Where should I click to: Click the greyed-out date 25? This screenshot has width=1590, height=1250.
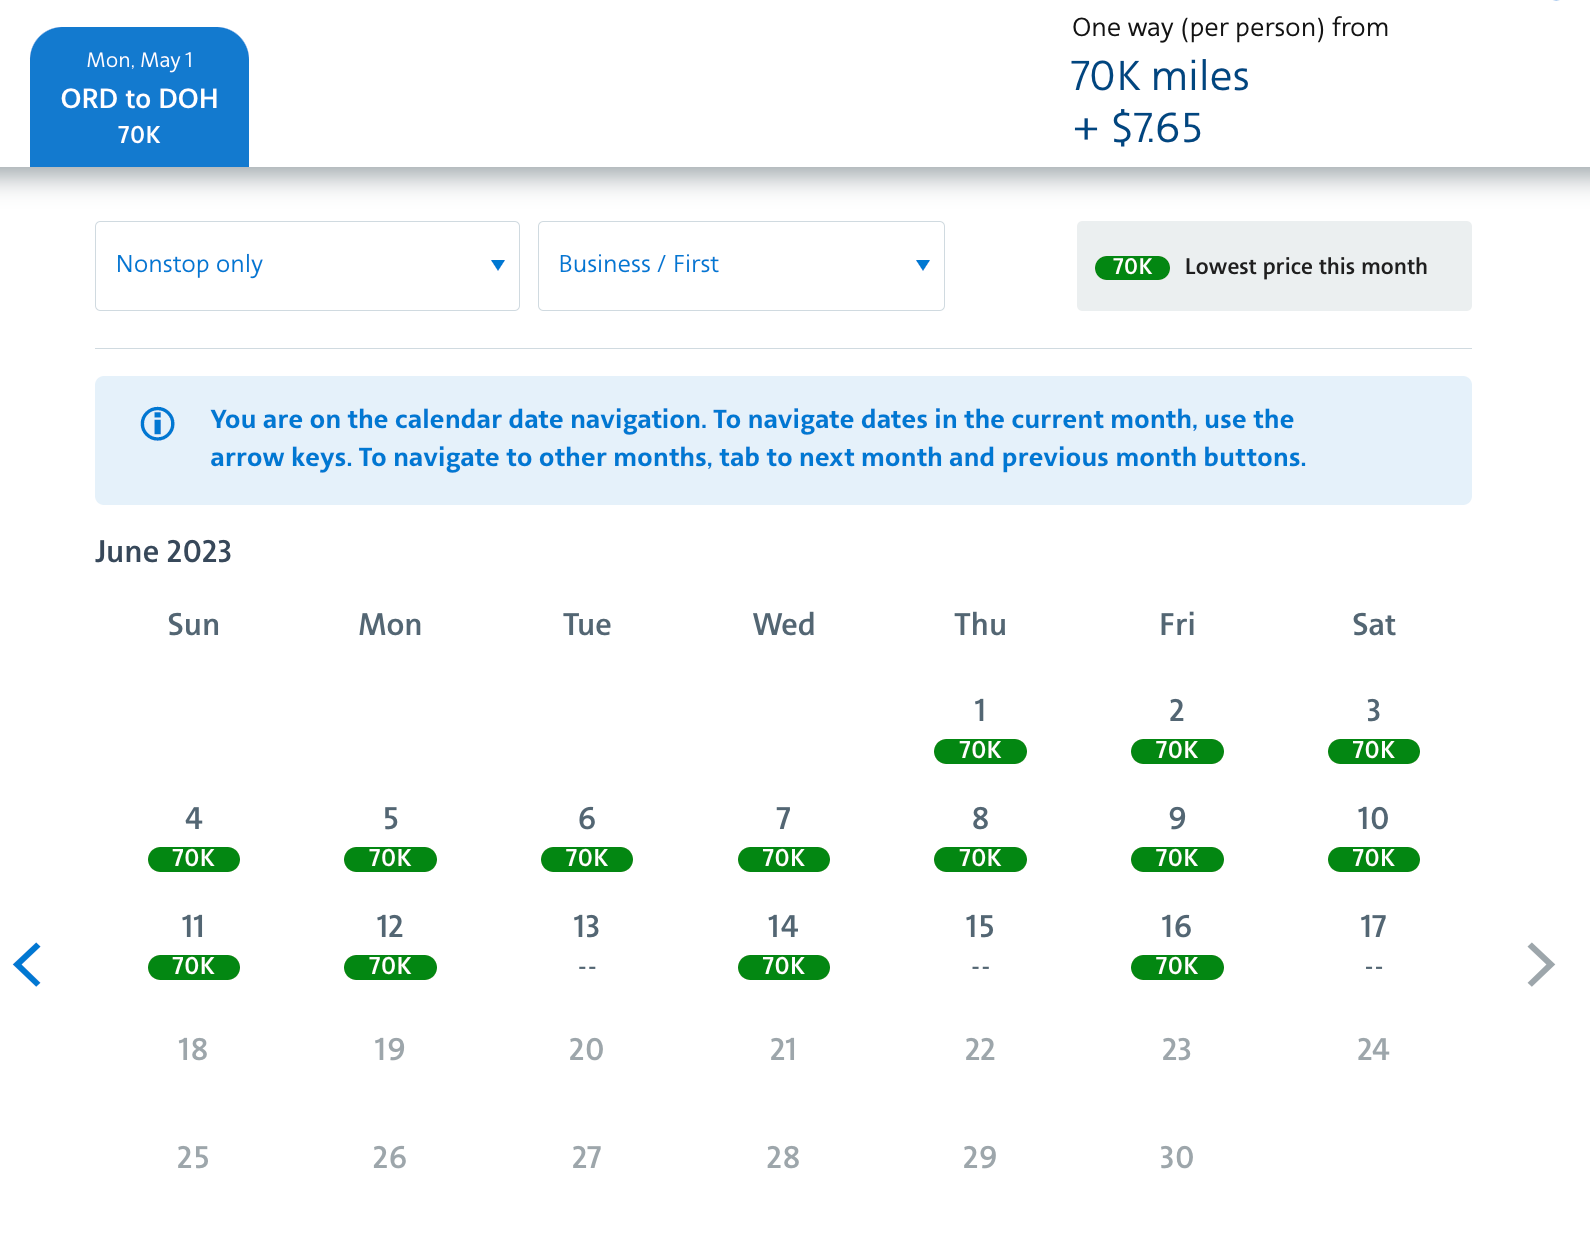coord(193,1157)
